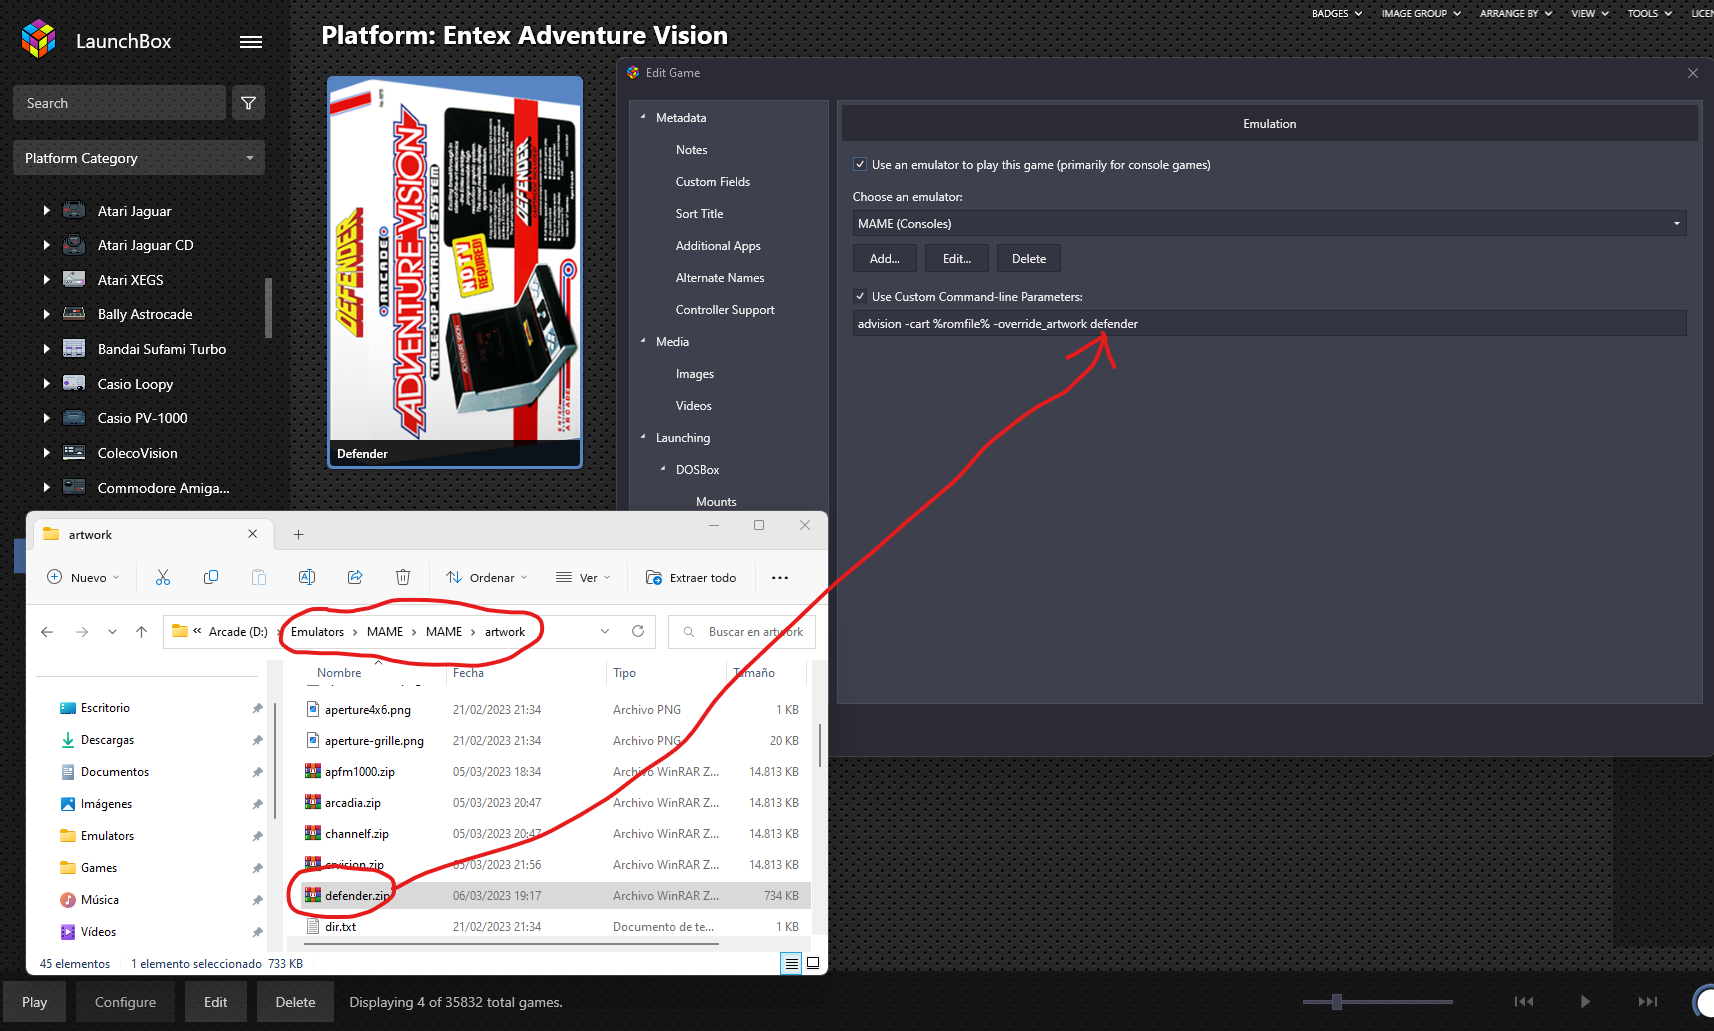Click the Casio Loopy platform icon
This screenshot has height=1031, width=1714.
pyautogui.click(x=74, y=383)
